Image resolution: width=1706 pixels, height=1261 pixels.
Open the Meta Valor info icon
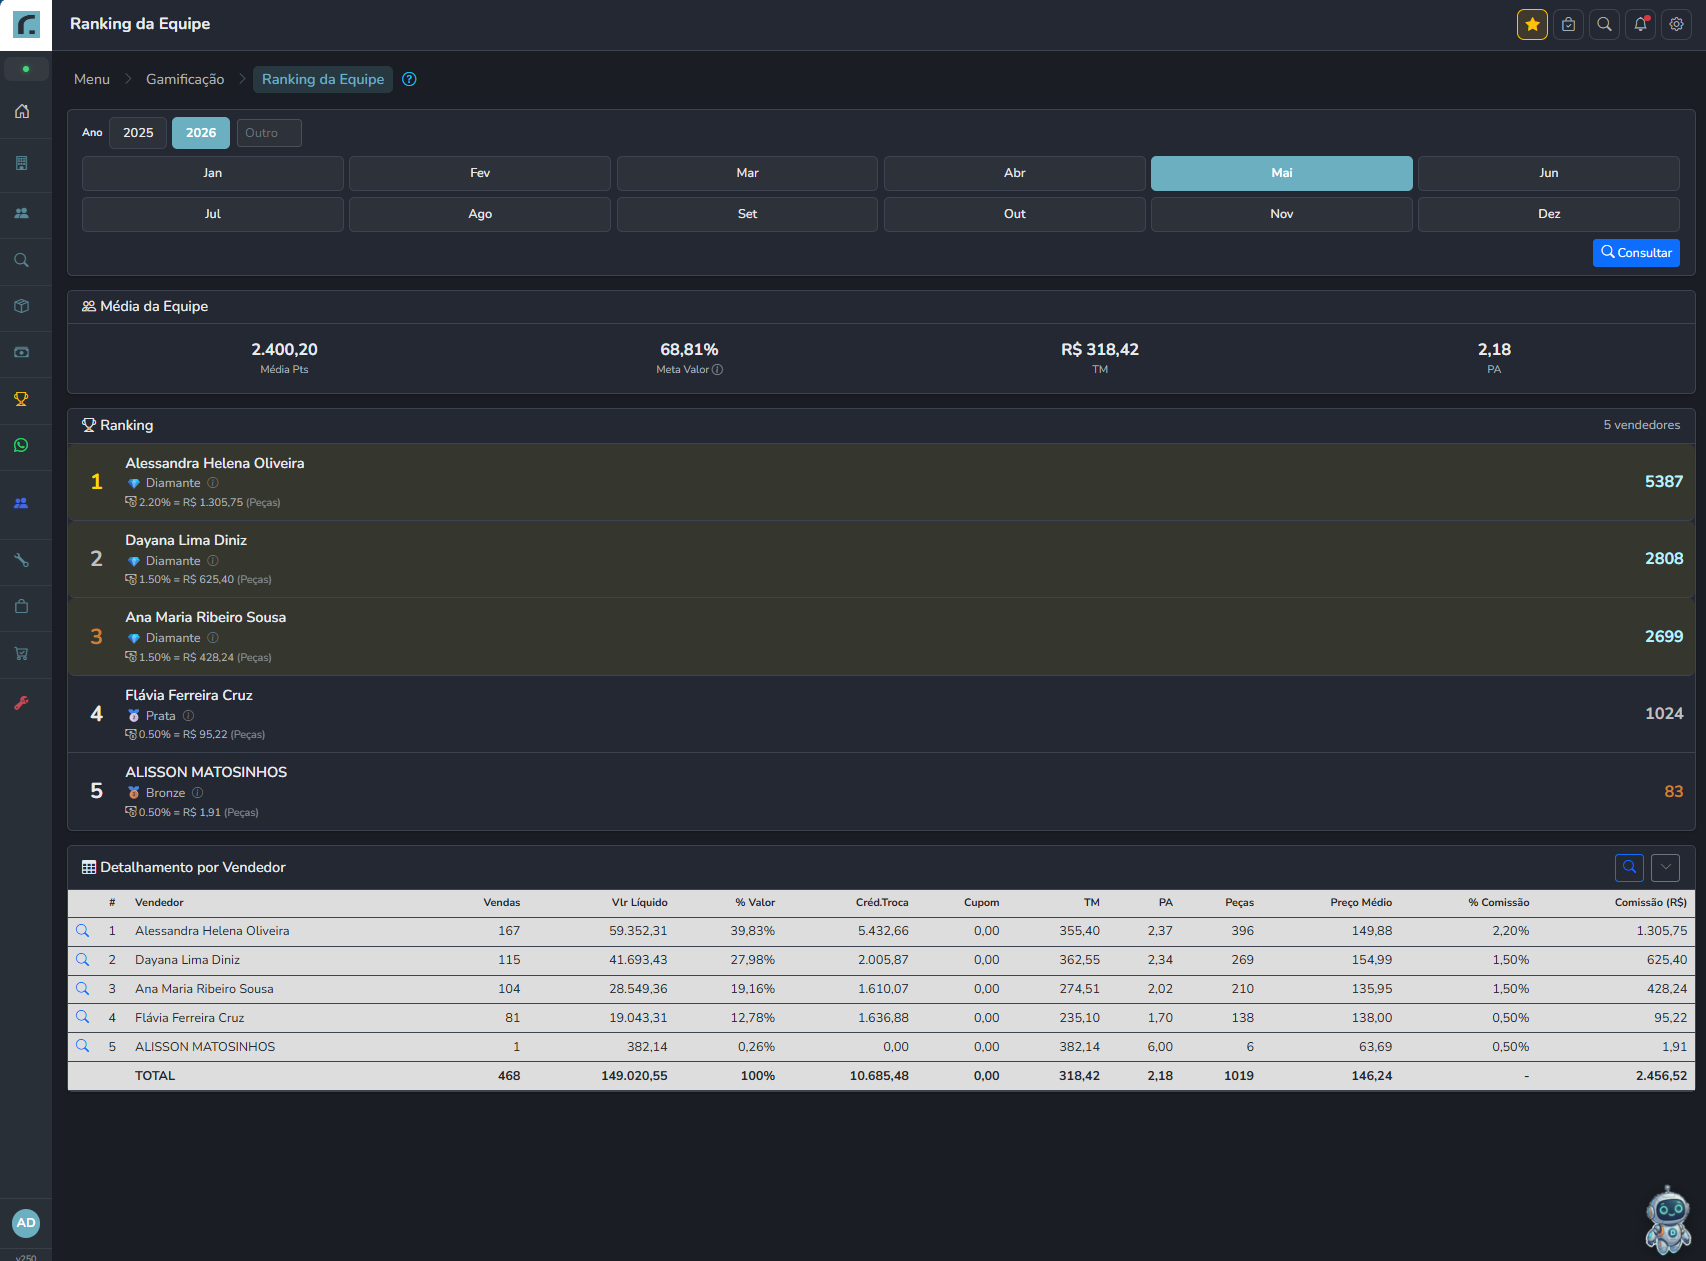(717, 370)
